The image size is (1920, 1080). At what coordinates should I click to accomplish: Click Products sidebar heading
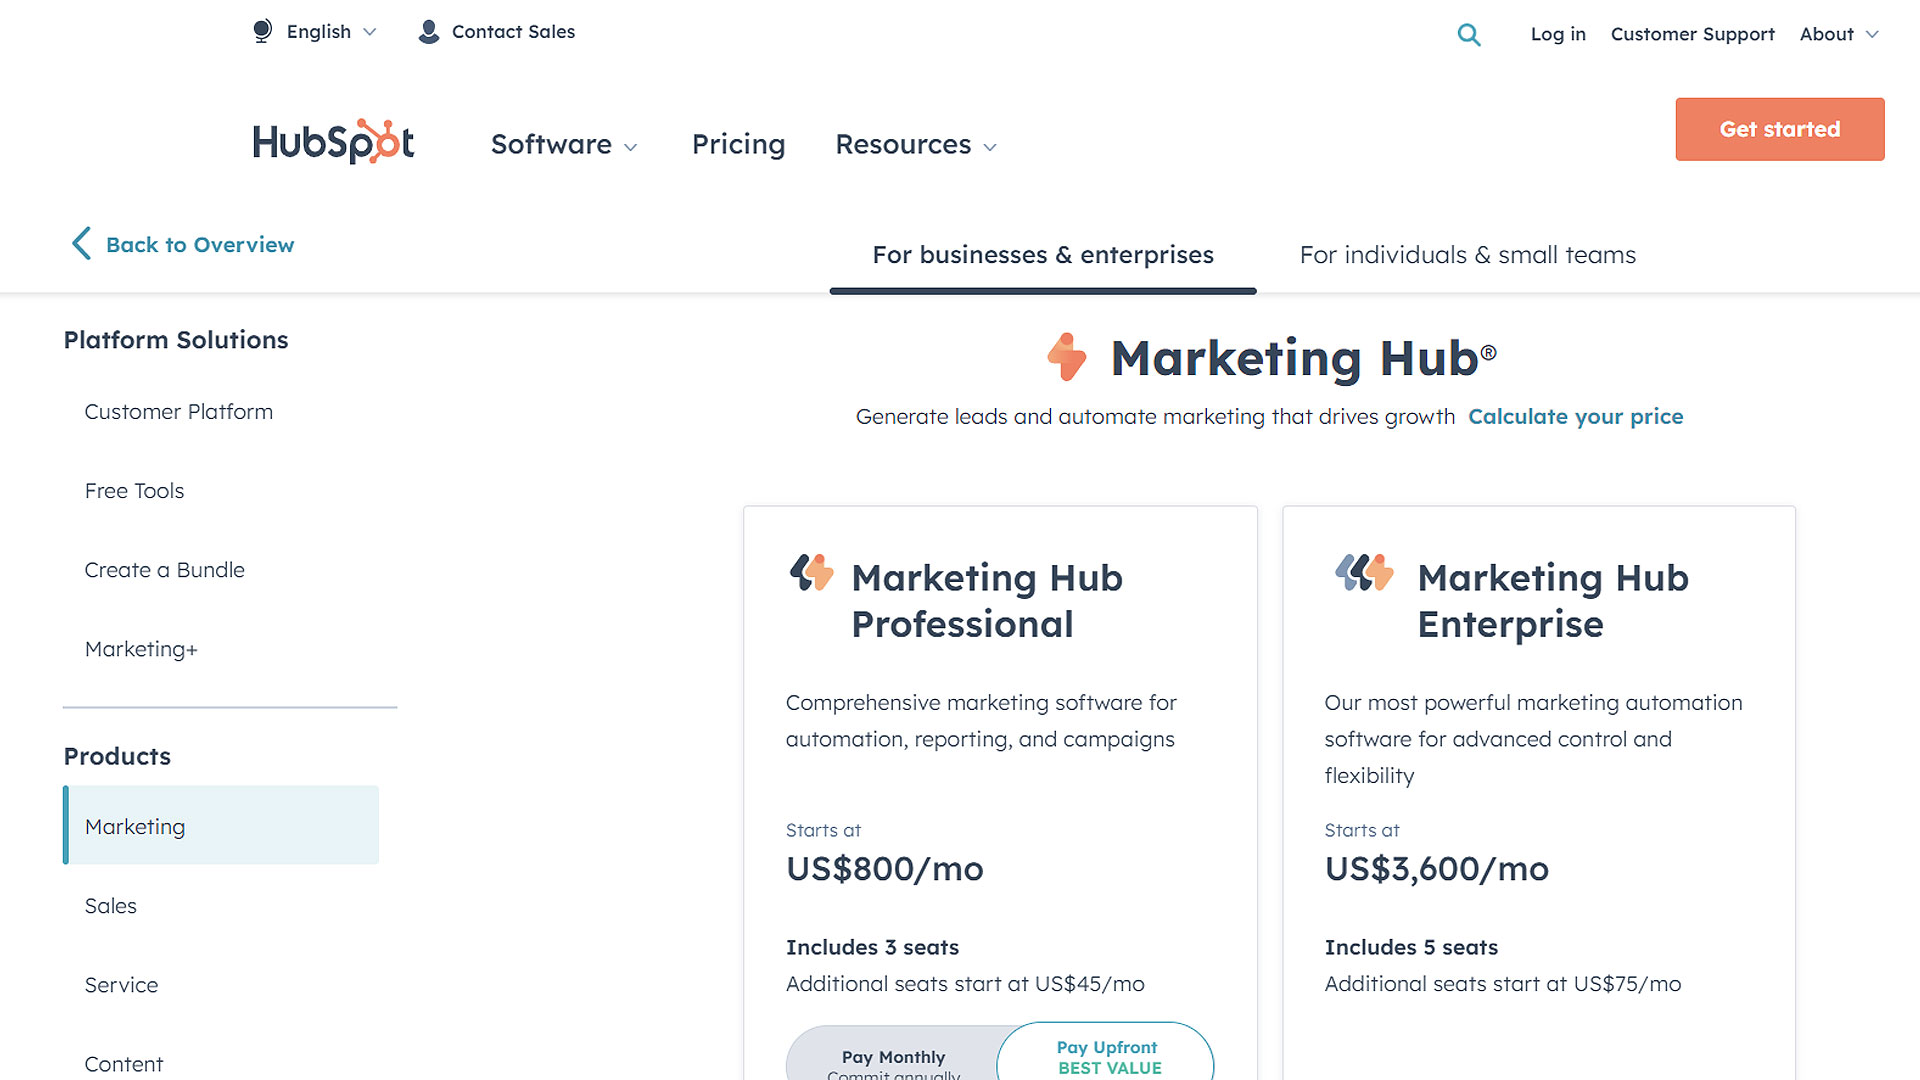tap(117, 757)
